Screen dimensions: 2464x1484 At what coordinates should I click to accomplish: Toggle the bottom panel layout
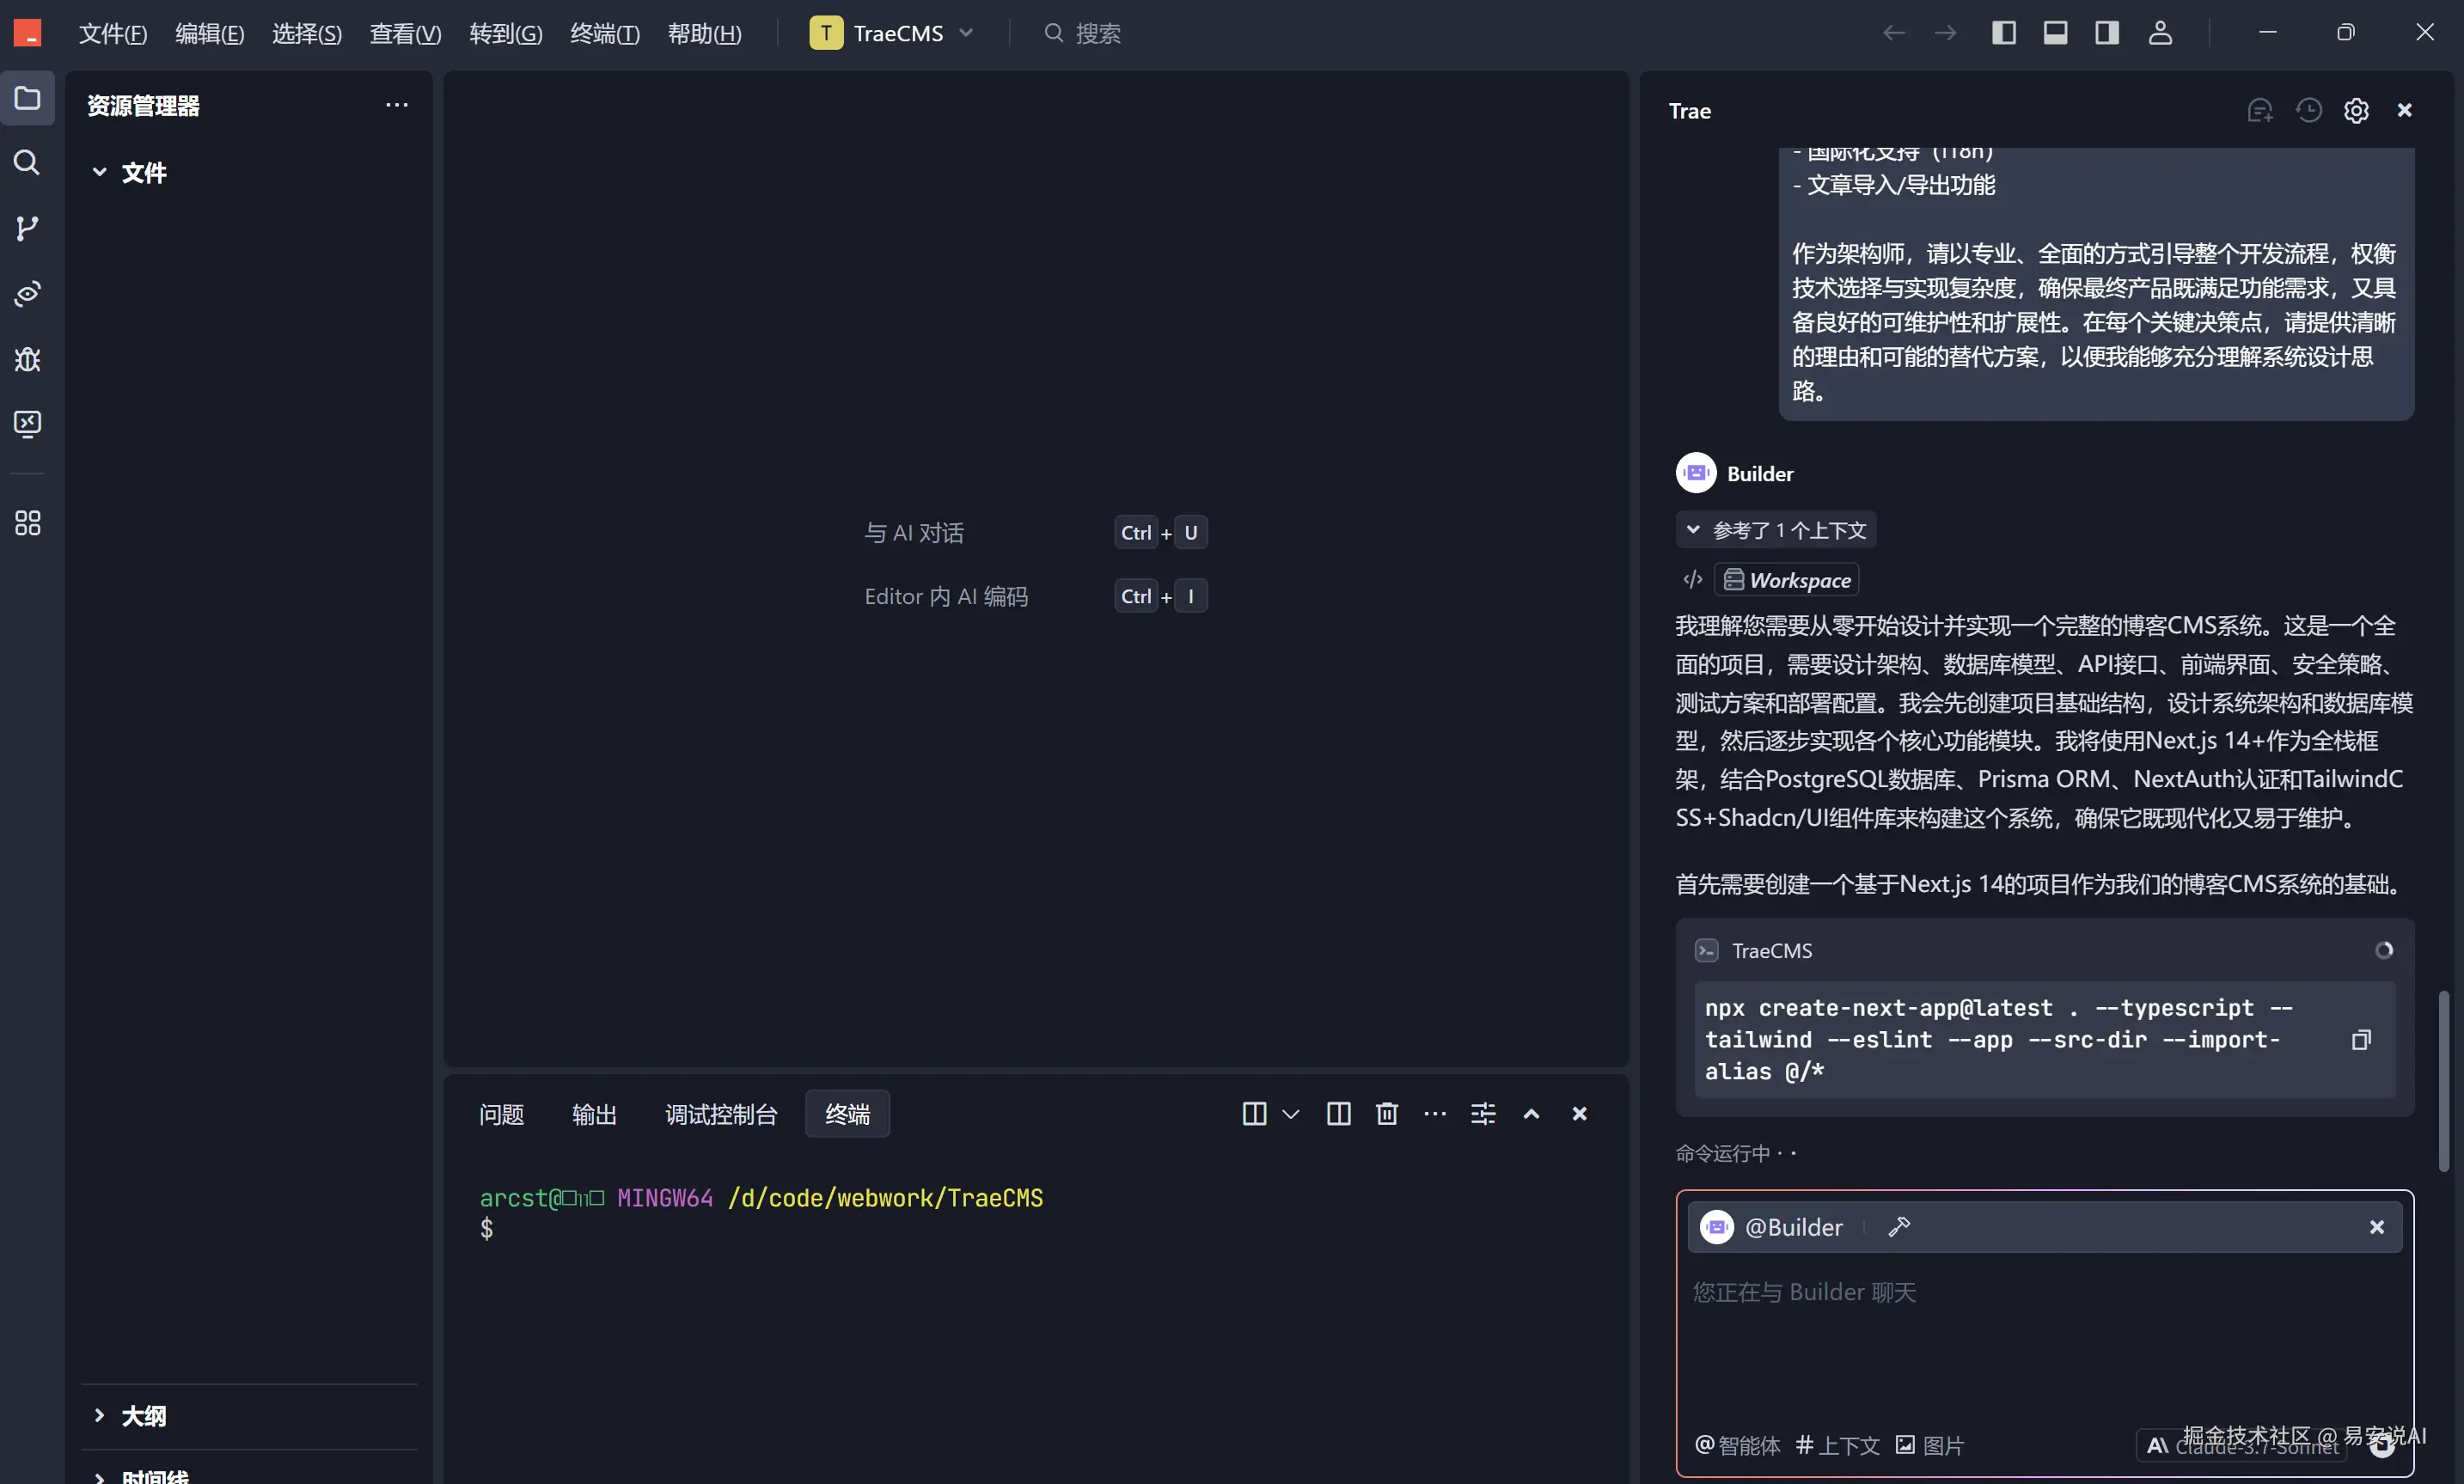coord(2055,33)
